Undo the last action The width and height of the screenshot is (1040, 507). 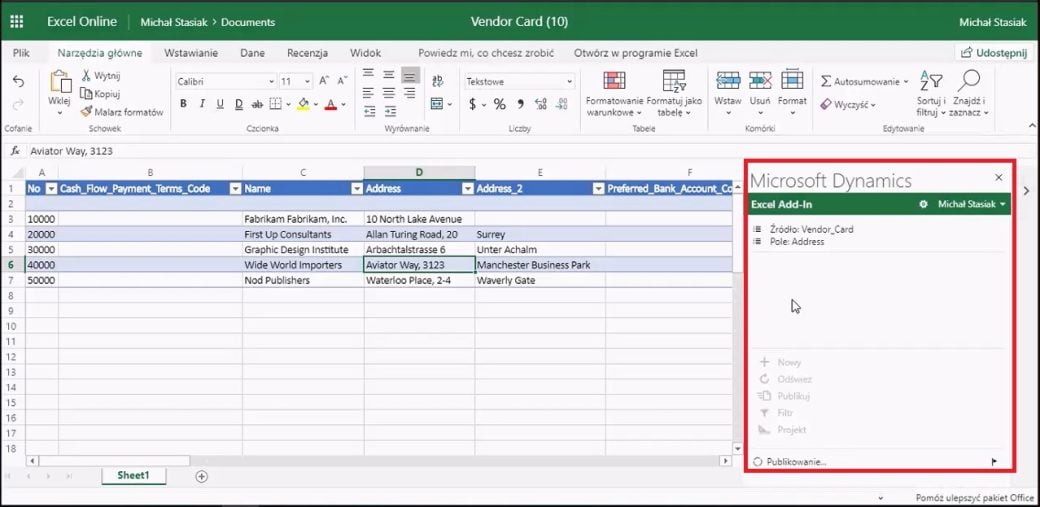point(19,81)
